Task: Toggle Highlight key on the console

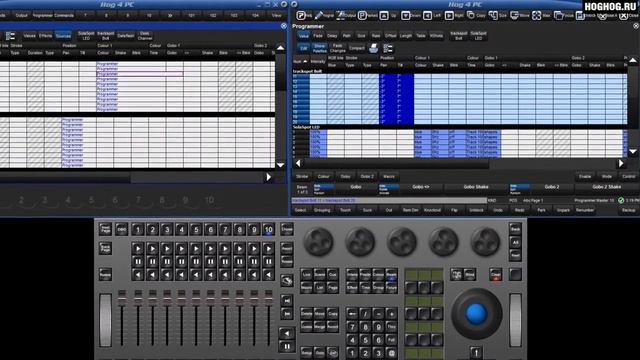Action: pyautogui.click(x=456, y=275)
